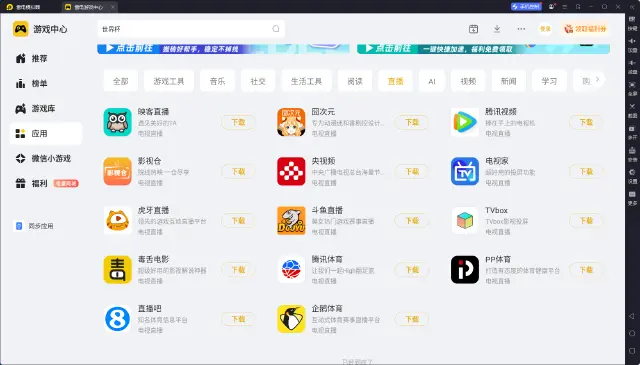The width and height of the screenshot is (640, 365).
Task: Click the user avatar icon in title bar
Action: [552, 7]
